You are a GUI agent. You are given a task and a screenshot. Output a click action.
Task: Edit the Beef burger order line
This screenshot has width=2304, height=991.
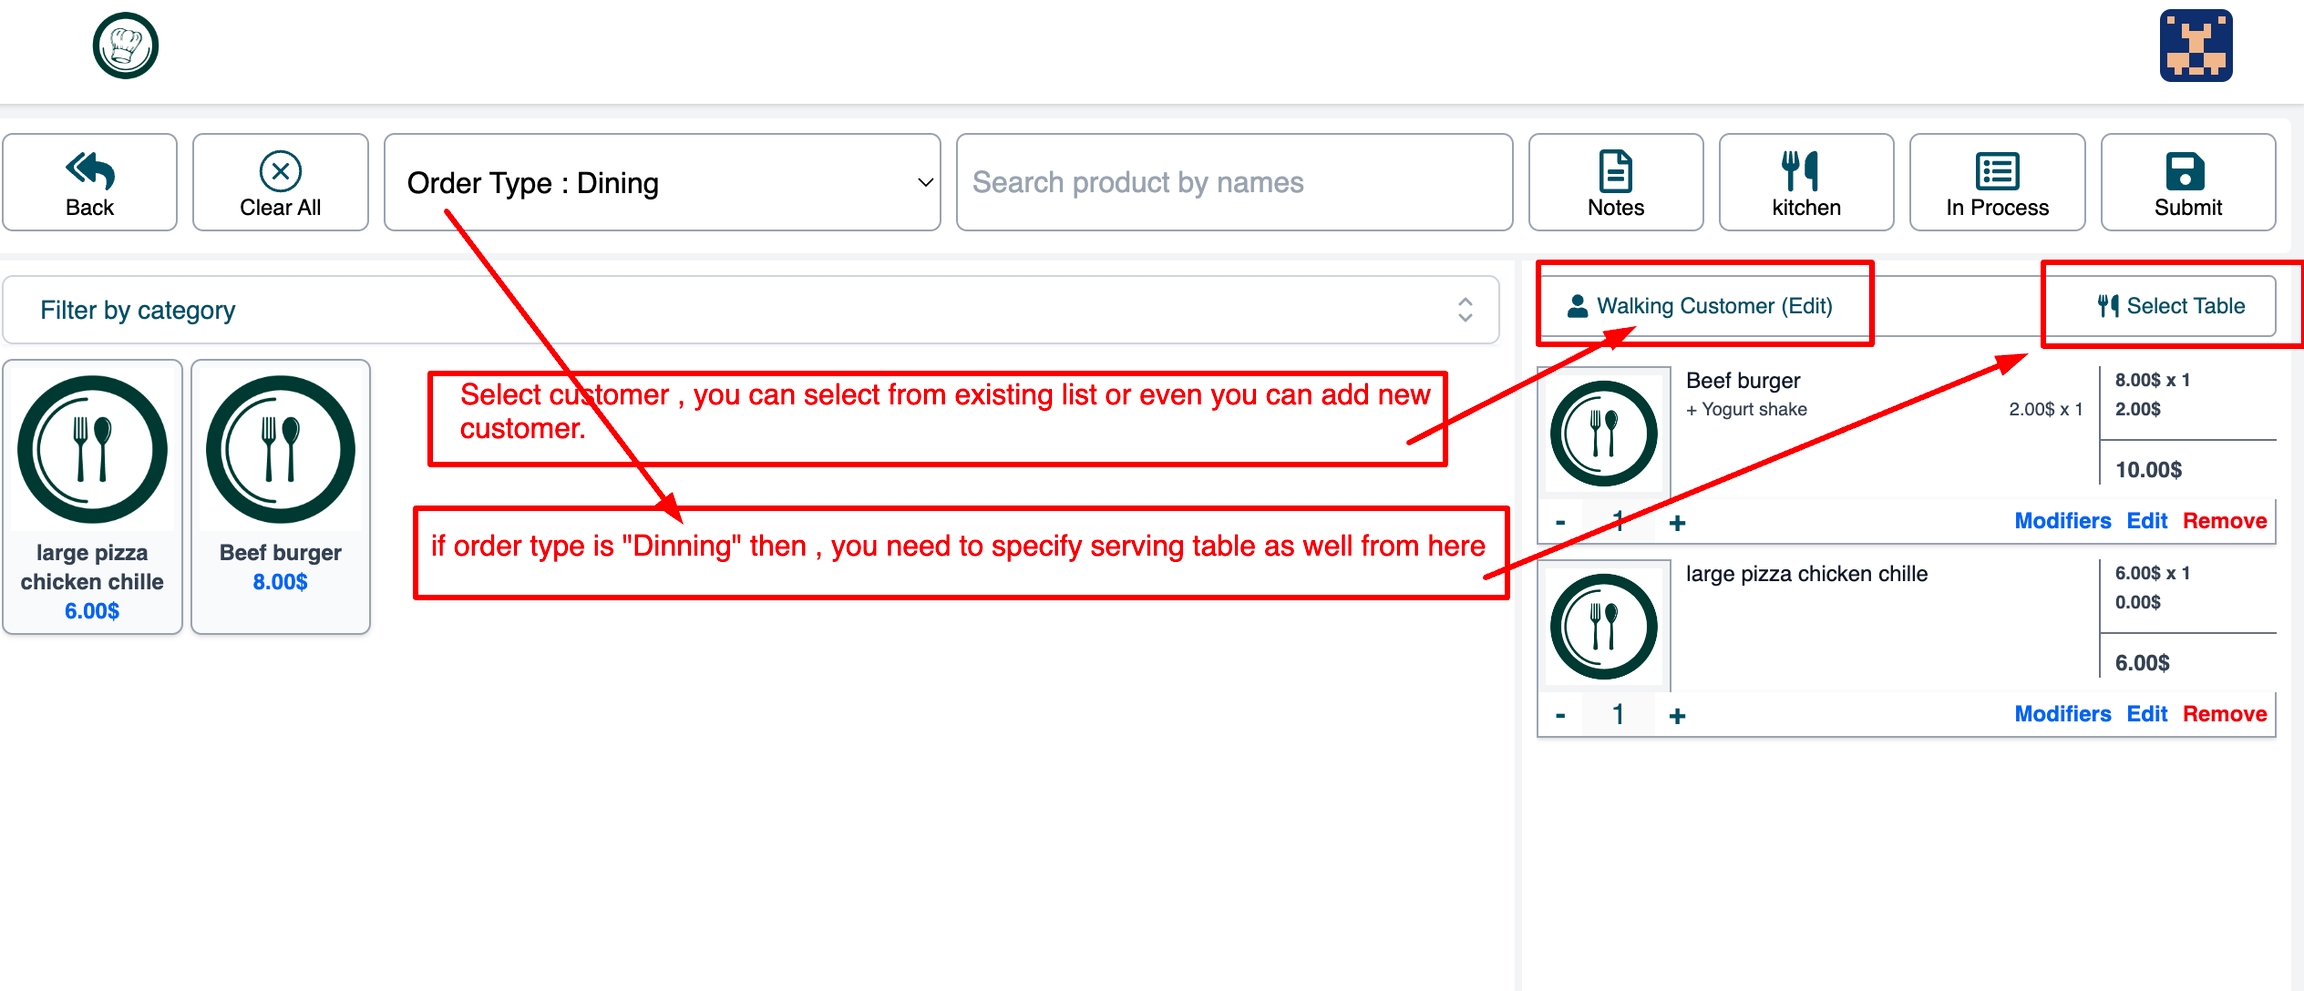(2146, 521)
